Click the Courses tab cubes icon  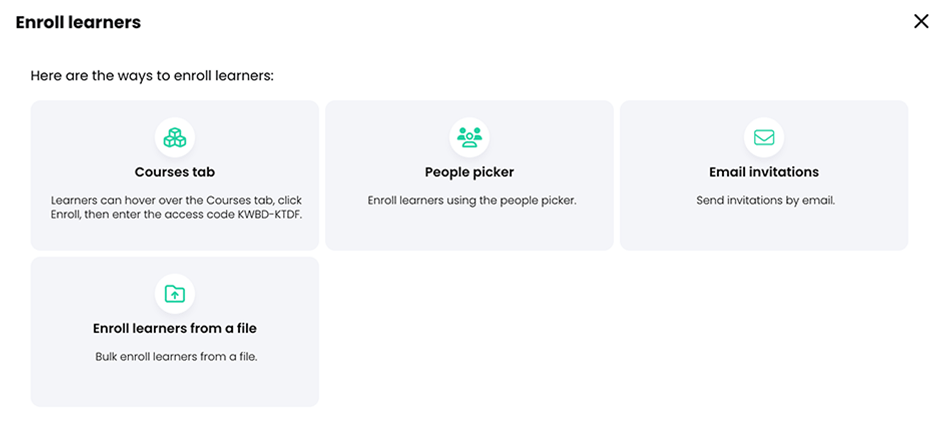coord(175,138)
